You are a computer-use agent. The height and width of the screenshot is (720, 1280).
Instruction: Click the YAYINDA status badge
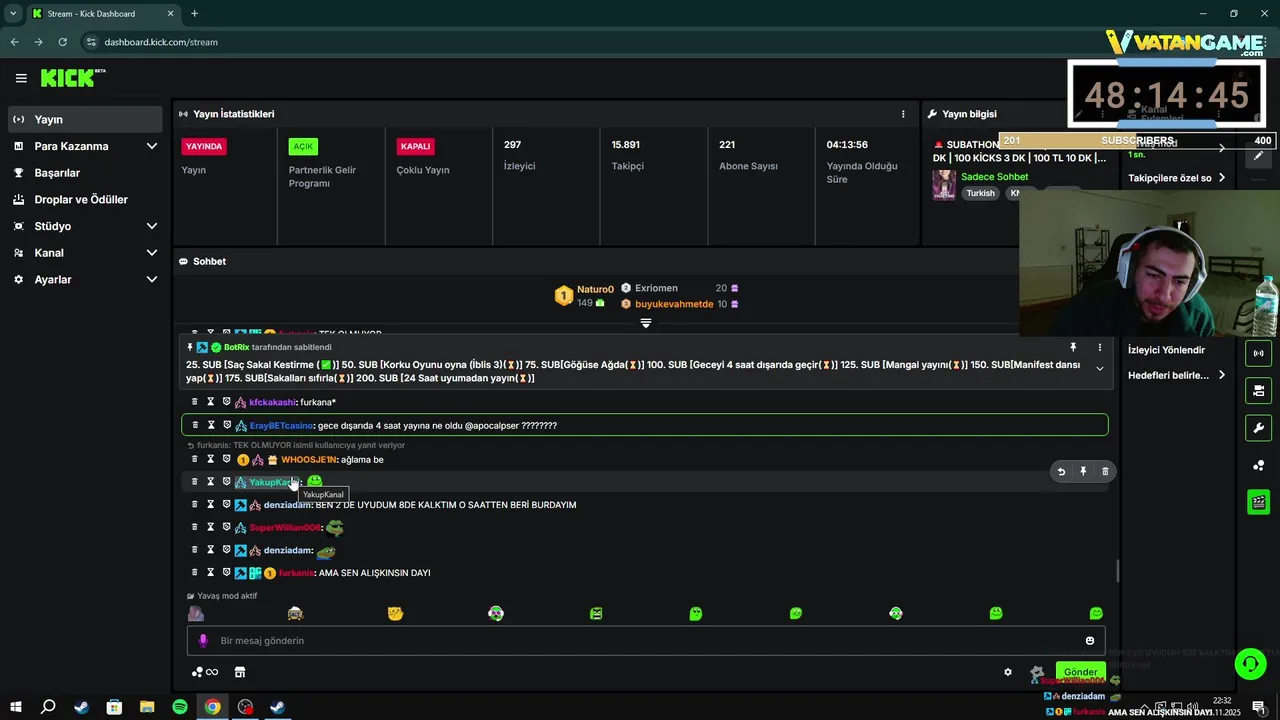coord(204,146)
